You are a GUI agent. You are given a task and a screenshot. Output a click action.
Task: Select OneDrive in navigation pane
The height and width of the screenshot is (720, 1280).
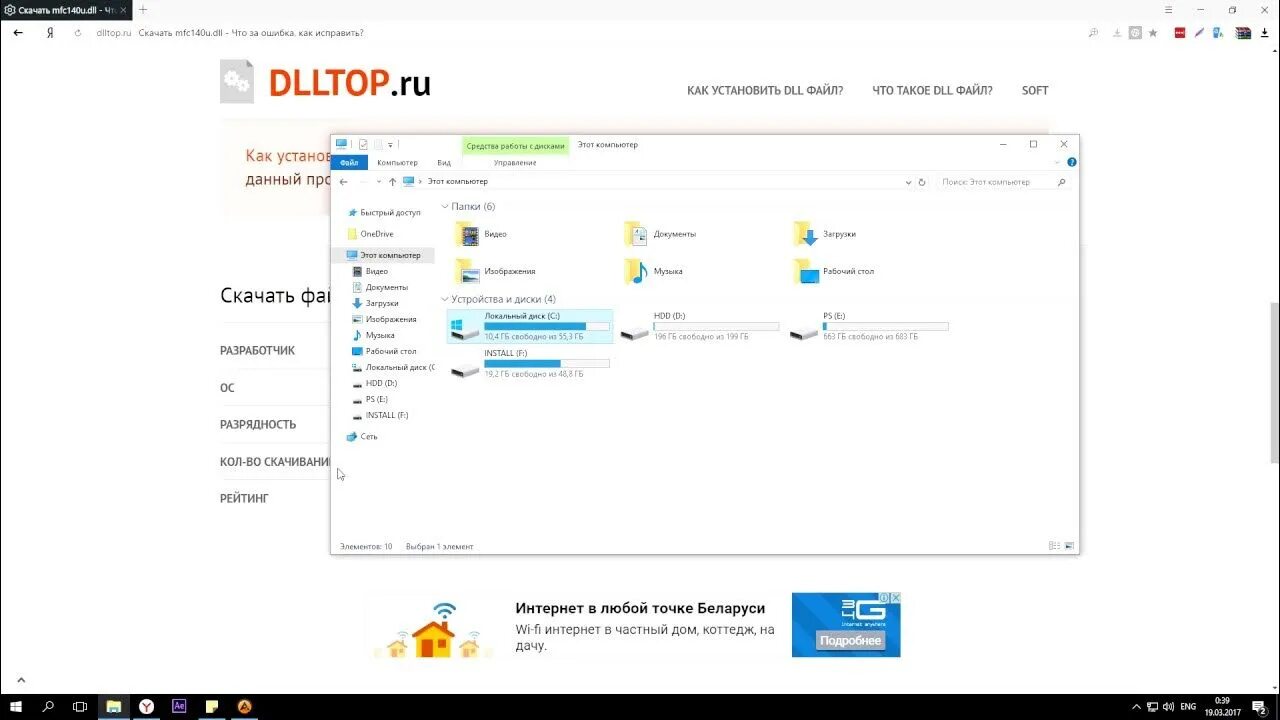(x=370, y=234)
